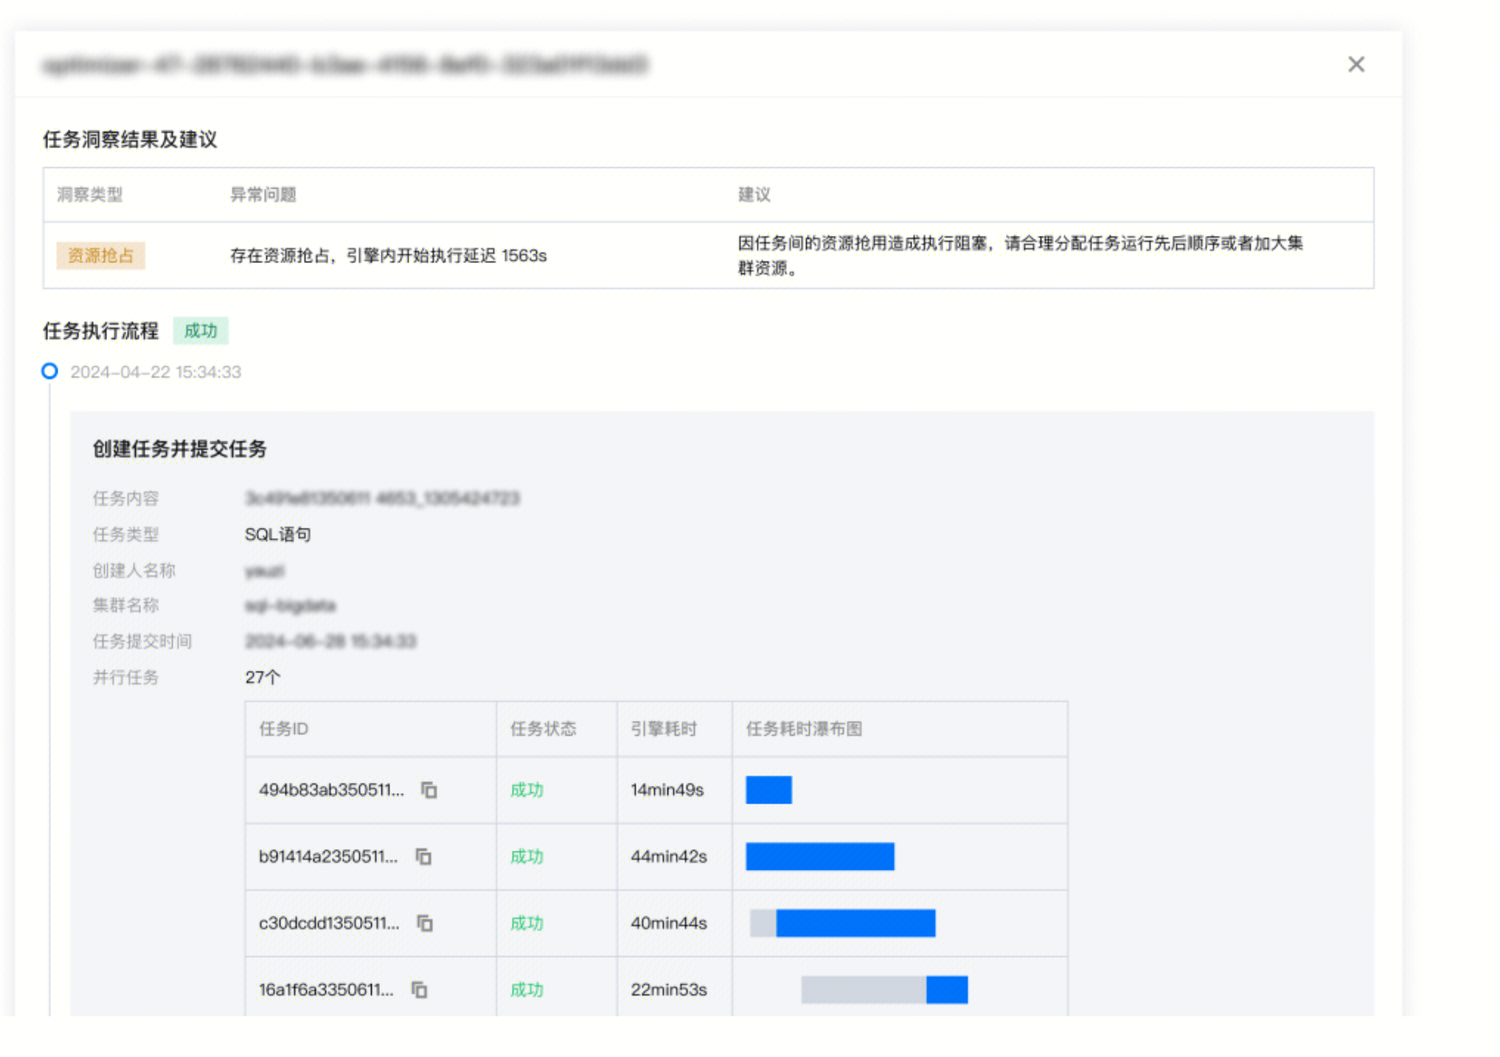
Task: Click the 引擎耗时 column header
Action: pyautogui.click(x=663, y=729)
